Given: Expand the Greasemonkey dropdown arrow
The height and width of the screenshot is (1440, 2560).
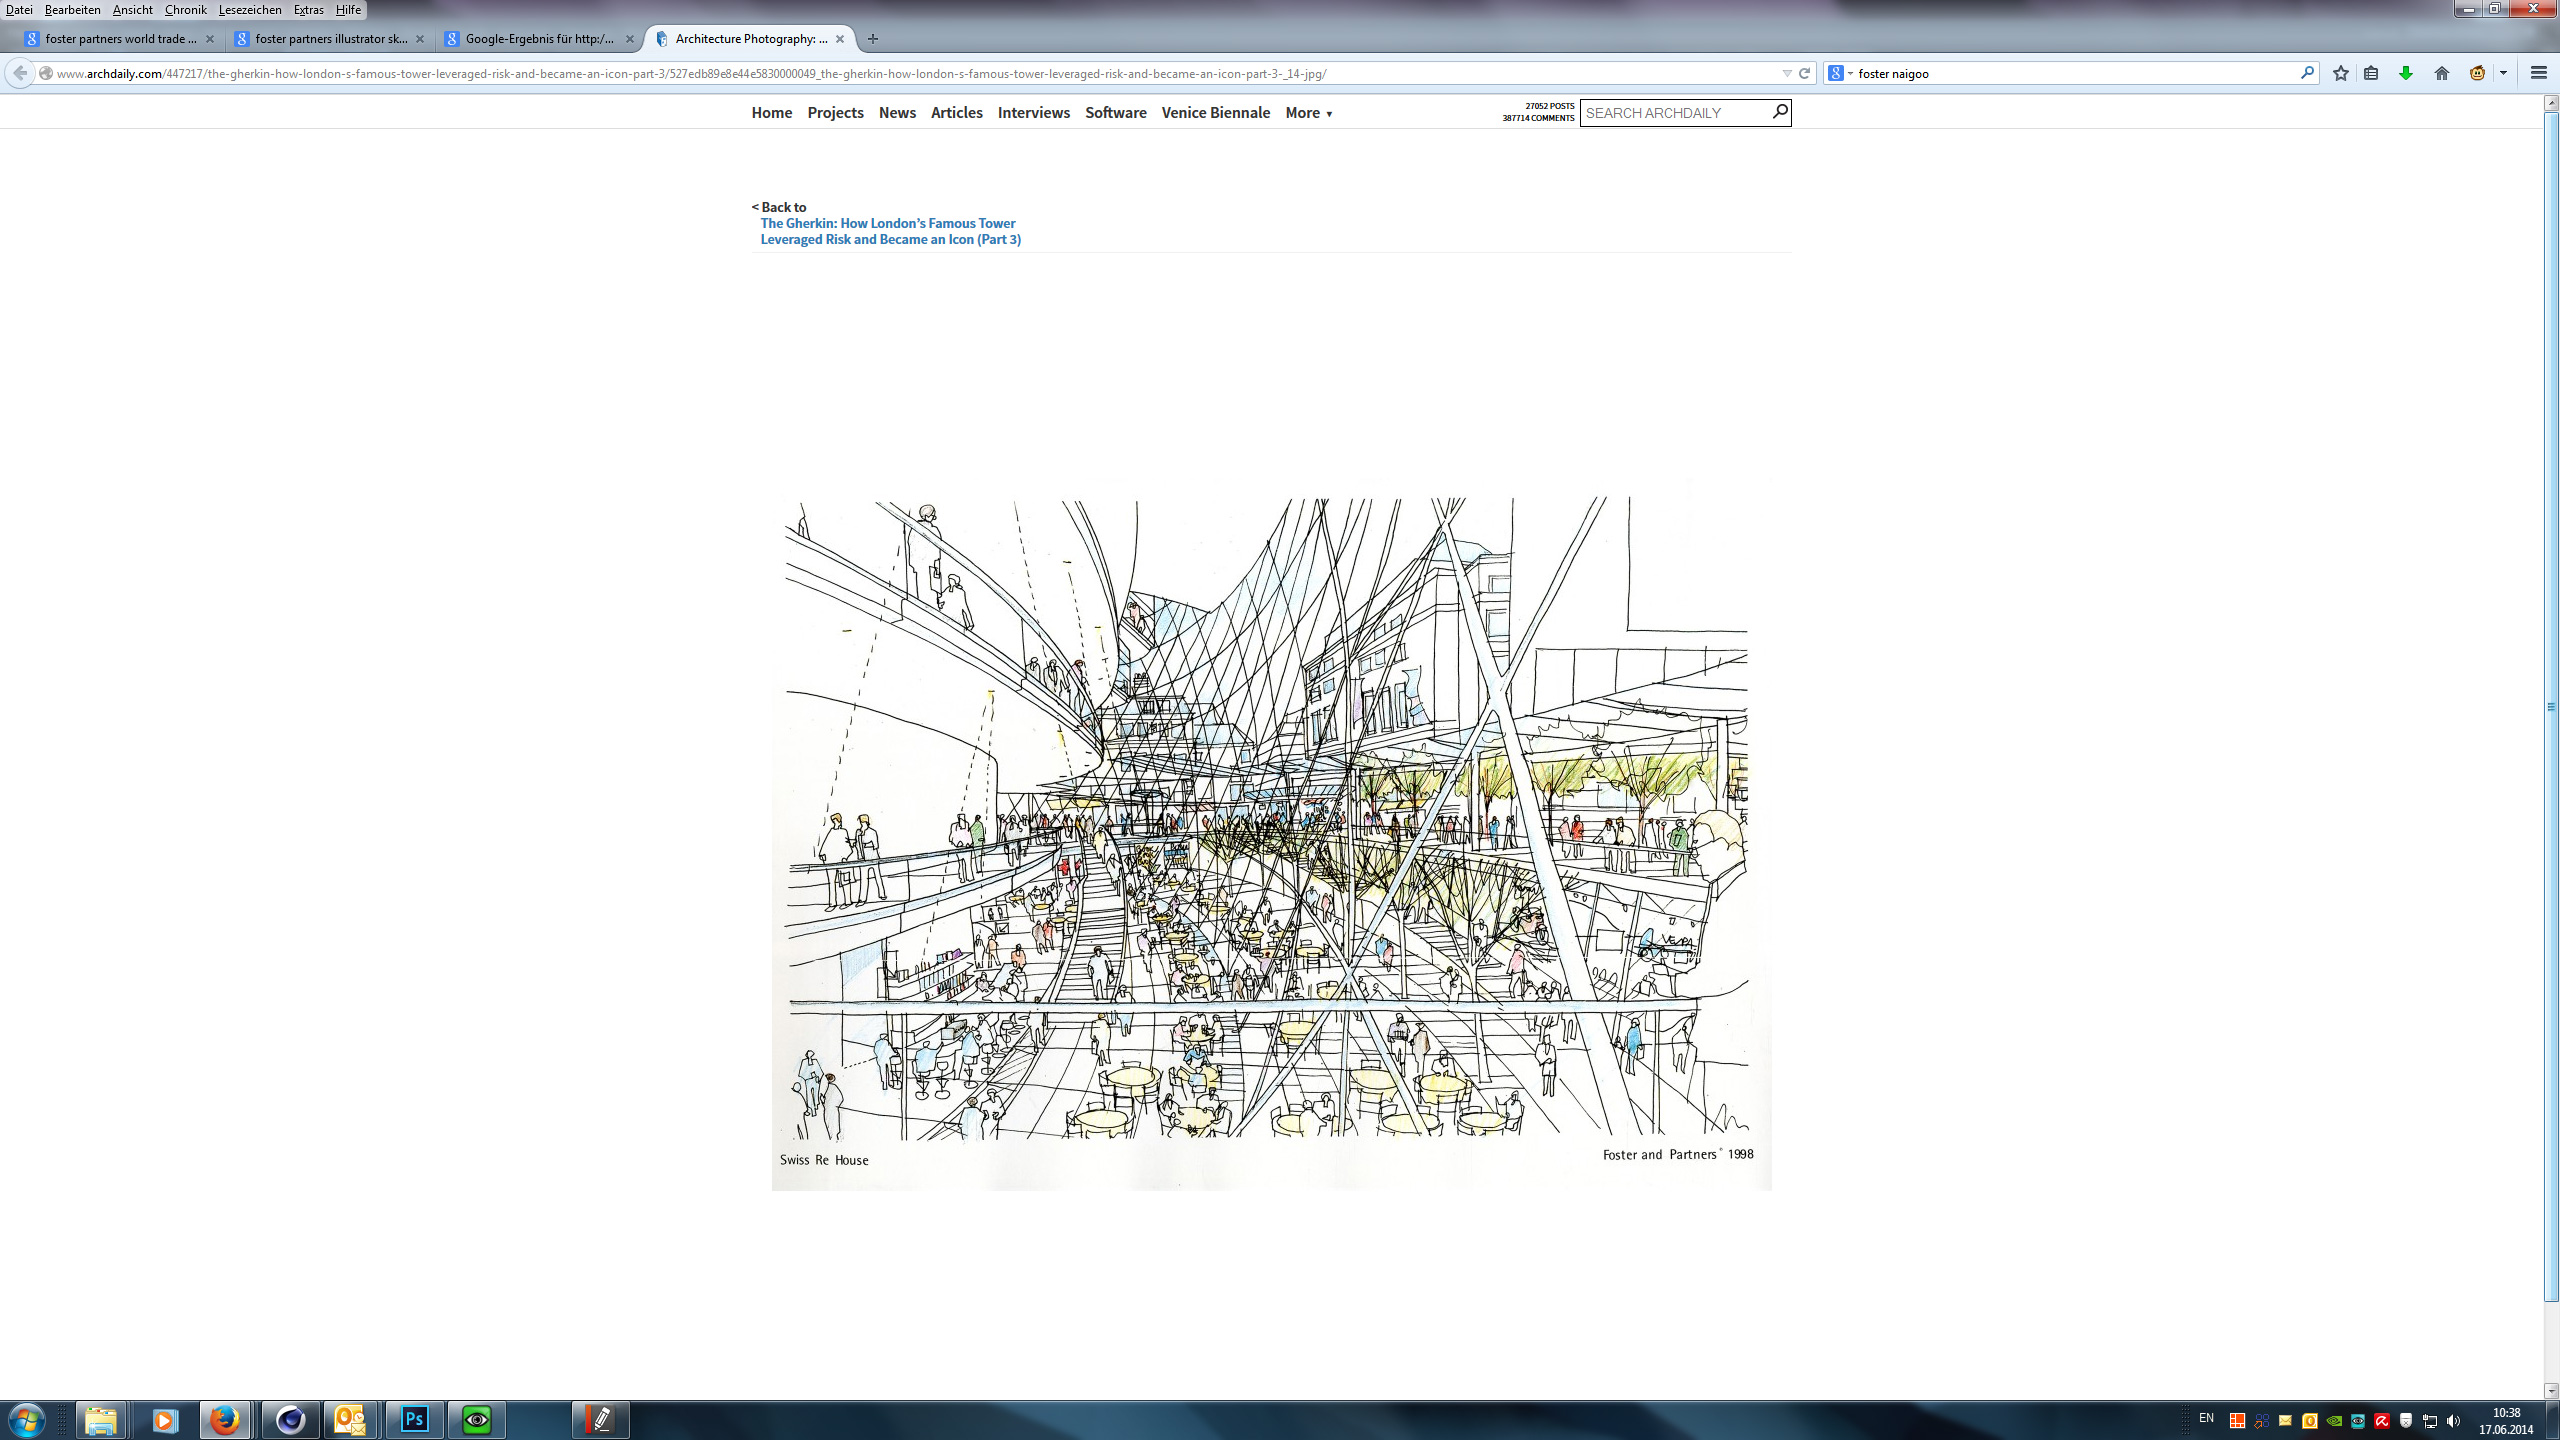Looking at the screenshot, I should click(2503, 73).
